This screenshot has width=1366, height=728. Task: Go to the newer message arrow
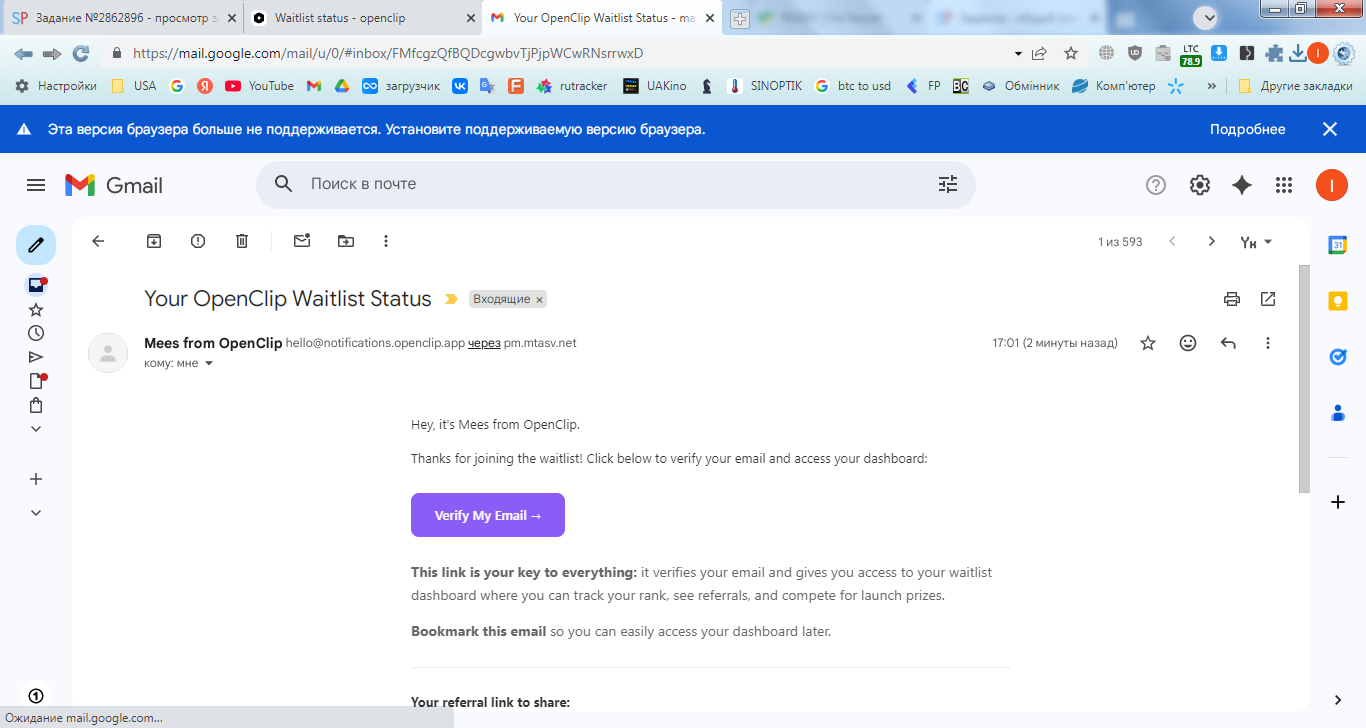coord(1172,241)
